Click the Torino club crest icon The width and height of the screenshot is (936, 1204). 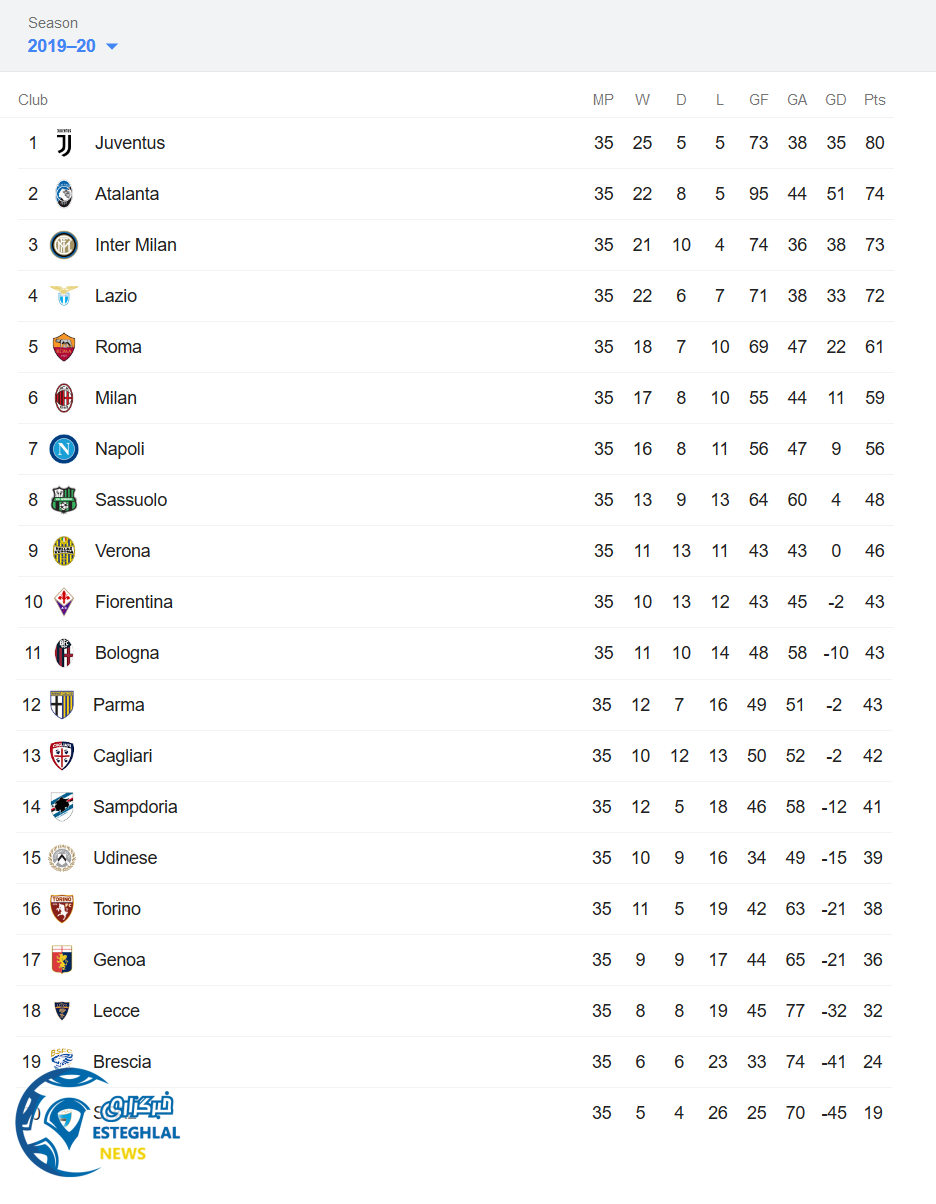point(62,909)
